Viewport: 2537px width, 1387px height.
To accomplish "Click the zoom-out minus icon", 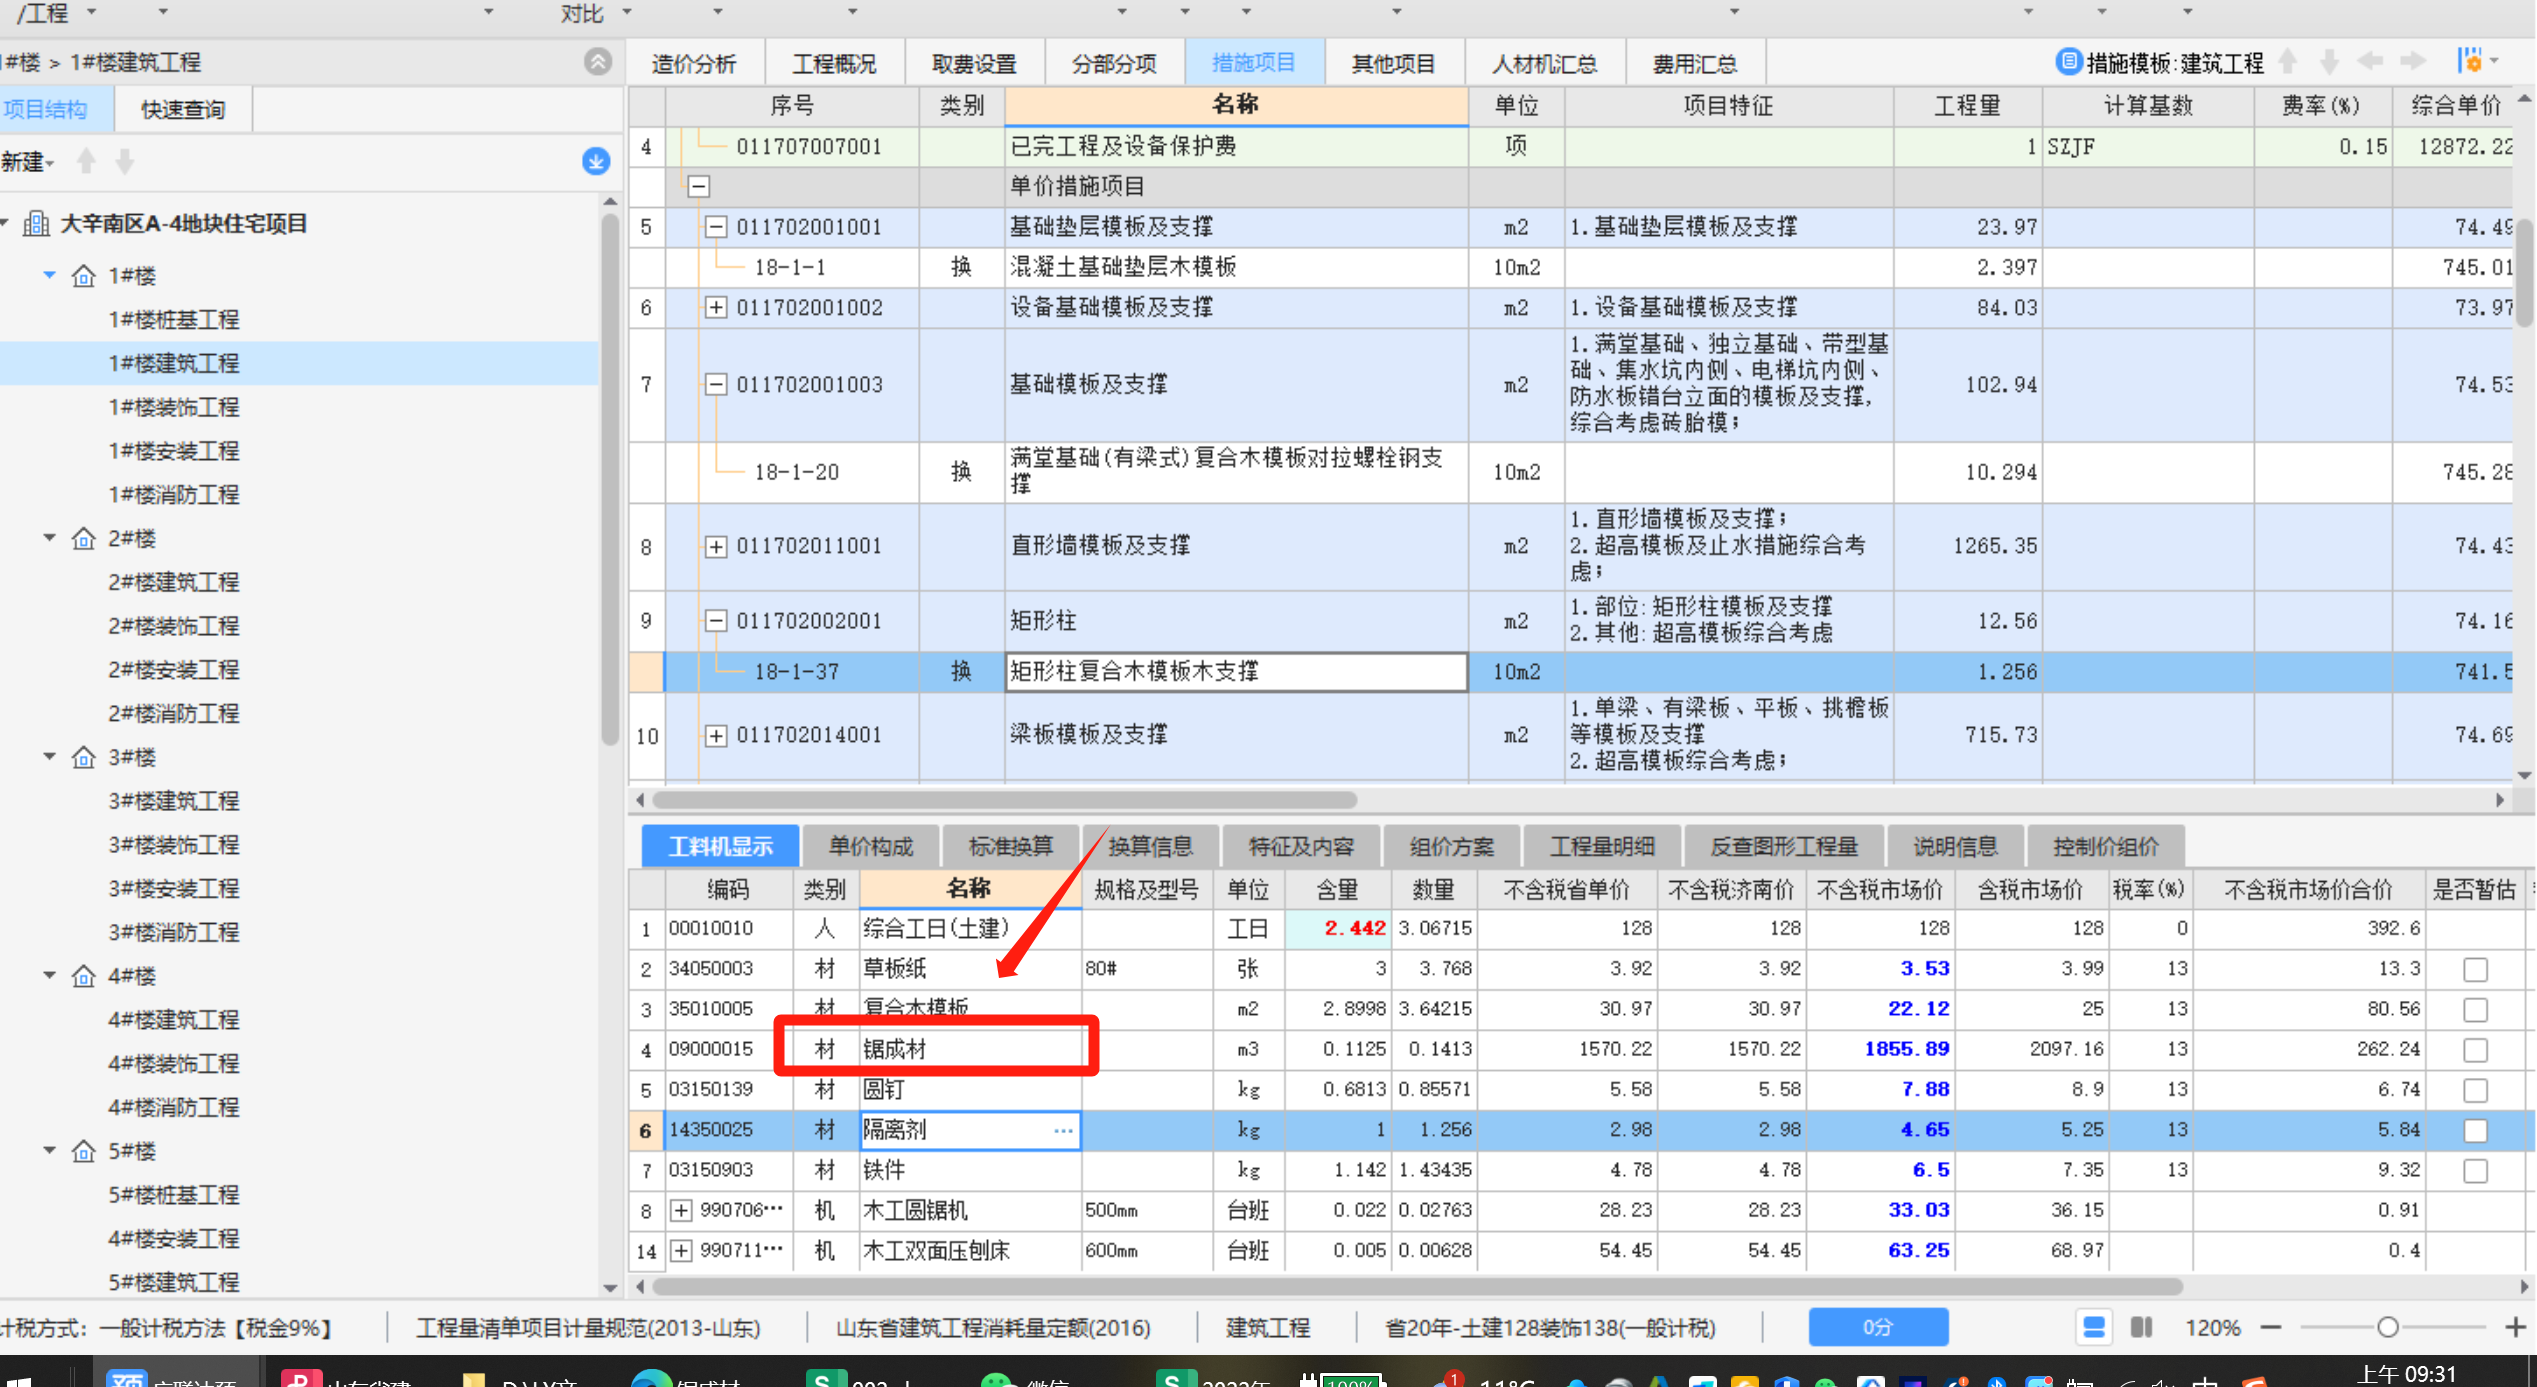I will pos(2271,1327).
